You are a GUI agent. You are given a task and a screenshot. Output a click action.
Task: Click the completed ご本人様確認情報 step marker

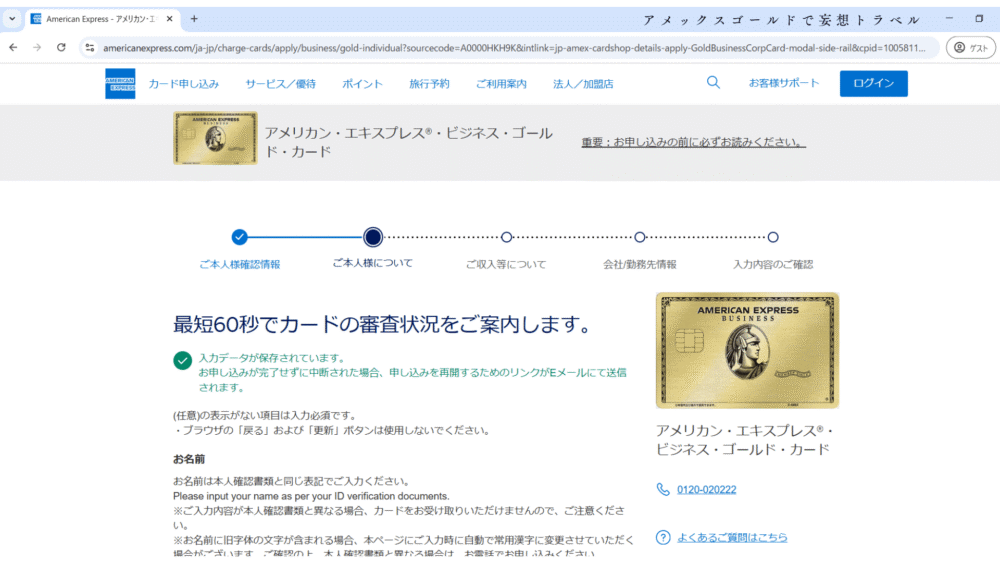[x=239, y=237]
